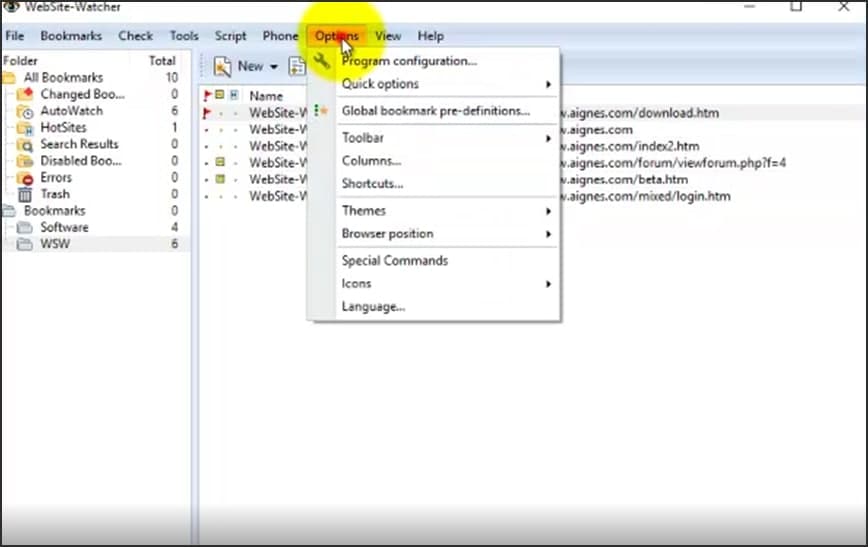Image resolution: width=868 pixels, height=547 pixels.
Task: Select the Bookmarks root folder
Action: click(54, 211)
